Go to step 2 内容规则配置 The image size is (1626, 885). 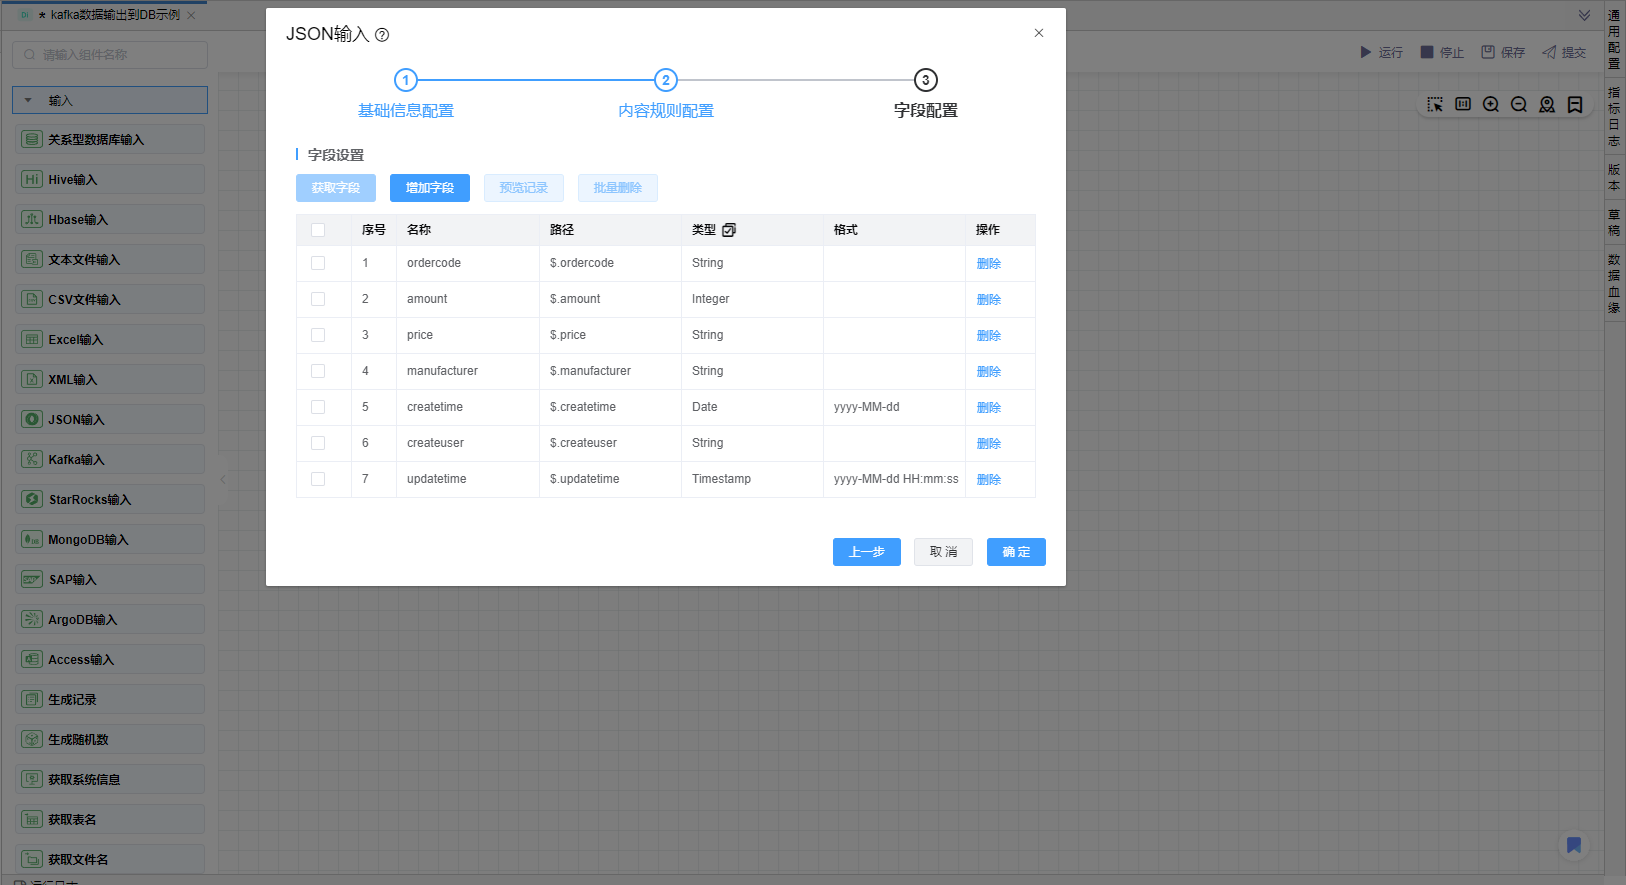point(665,80)
